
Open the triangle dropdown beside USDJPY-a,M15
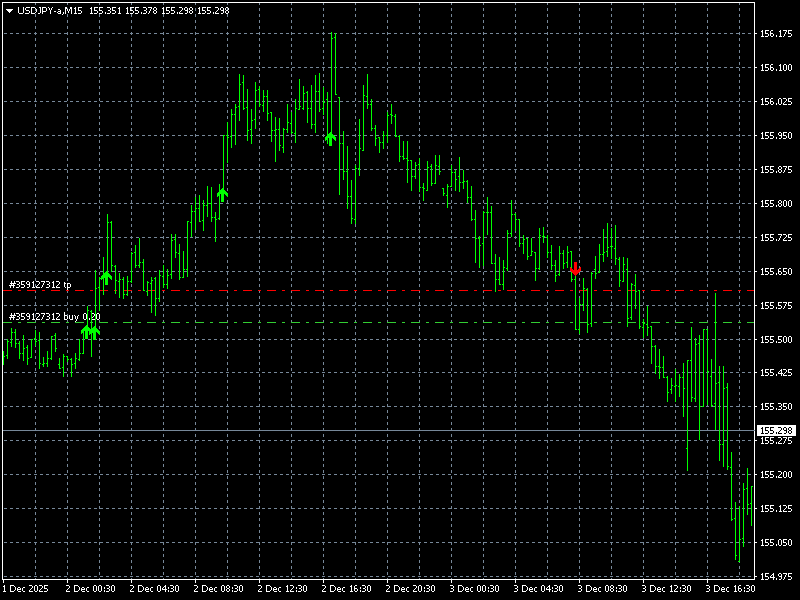9,10
